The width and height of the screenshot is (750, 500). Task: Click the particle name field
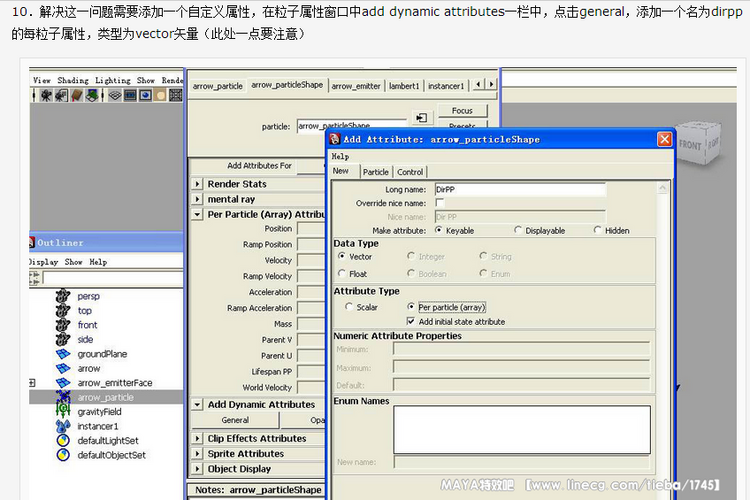click(352, 126)
